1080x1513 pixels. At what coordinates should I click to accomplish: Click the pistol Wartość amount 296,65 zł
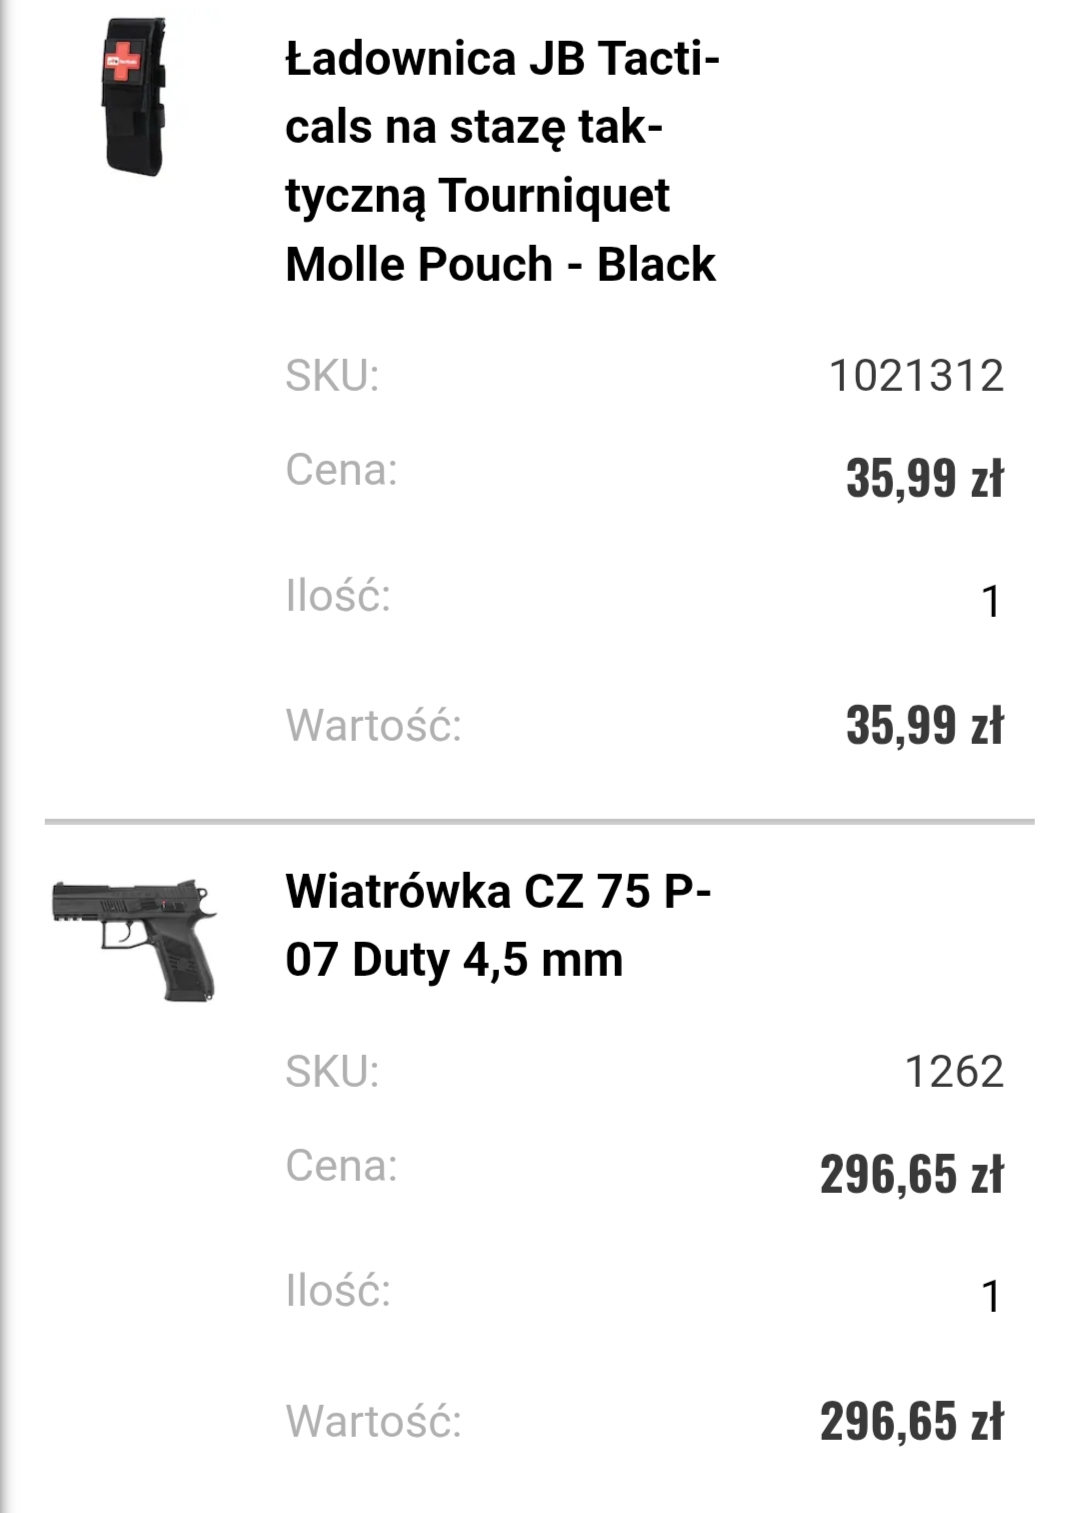pyautogui.click(x=911, y=1421)
